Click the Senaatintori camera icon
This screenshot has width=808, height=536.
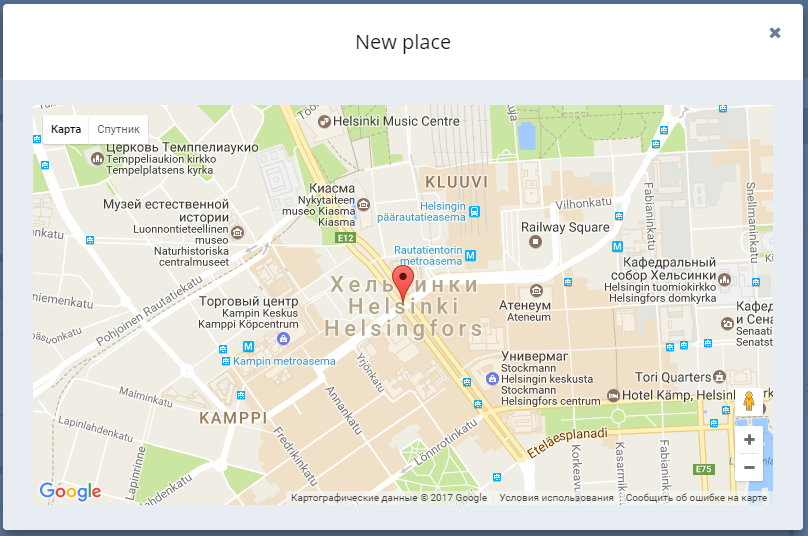click(x=727, y=324)
